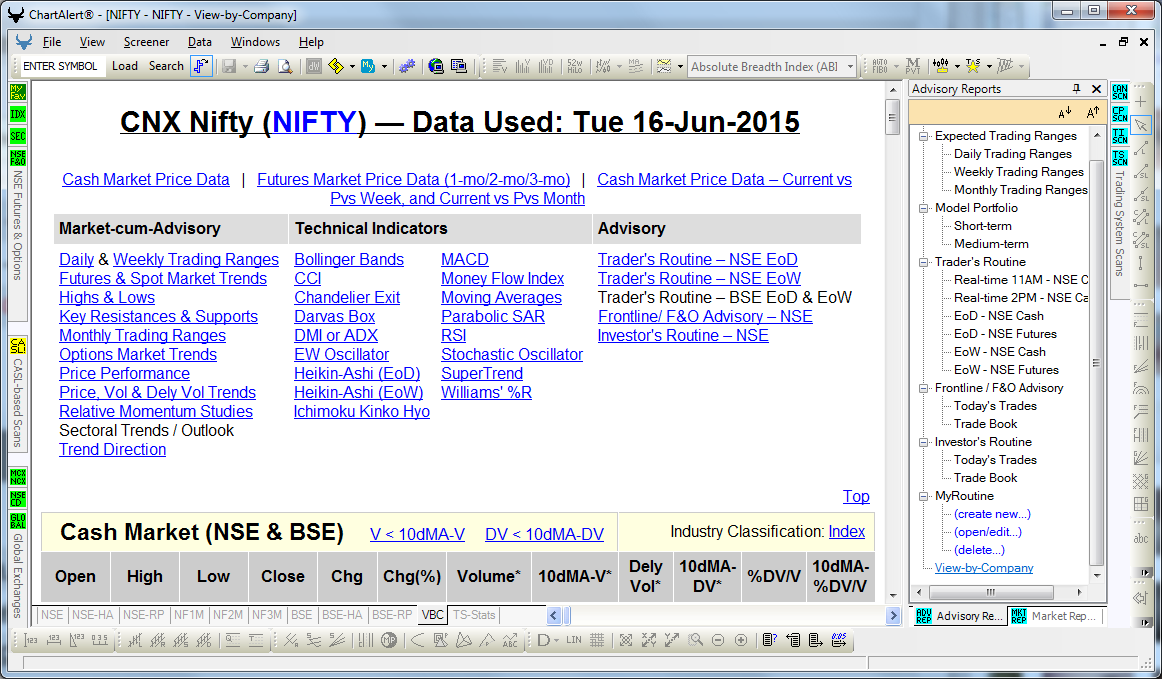Collapse the Trader's Routine tree node
The height and width of the screenshot is (679, 1162).
tap(923, 262)
